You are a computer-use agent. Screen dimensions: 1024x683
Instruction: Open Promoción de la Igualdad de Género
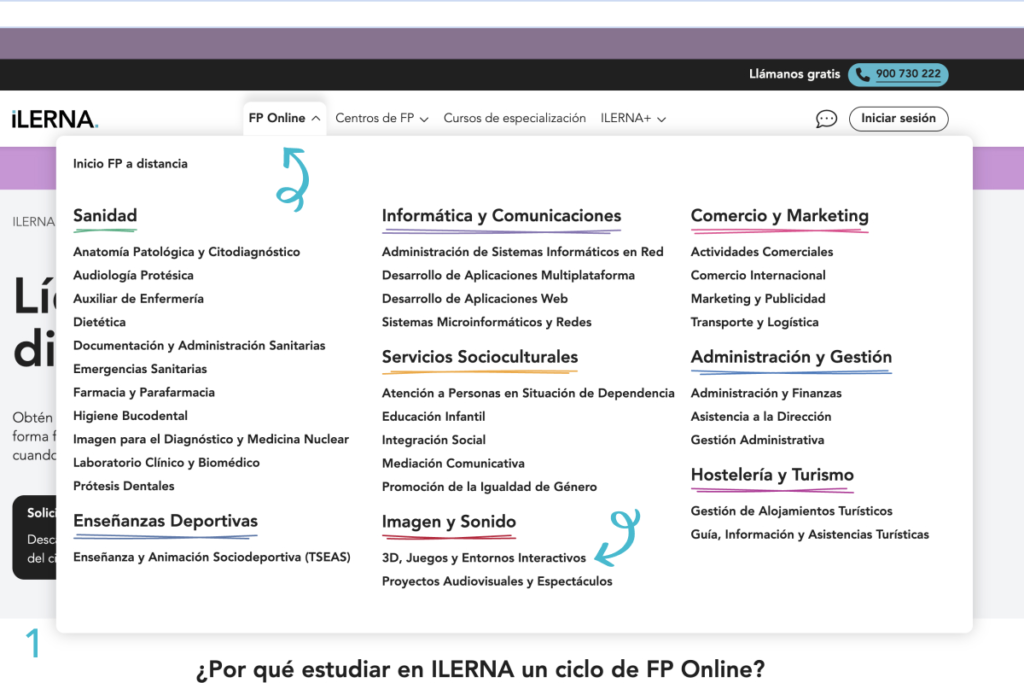point(489,487)
